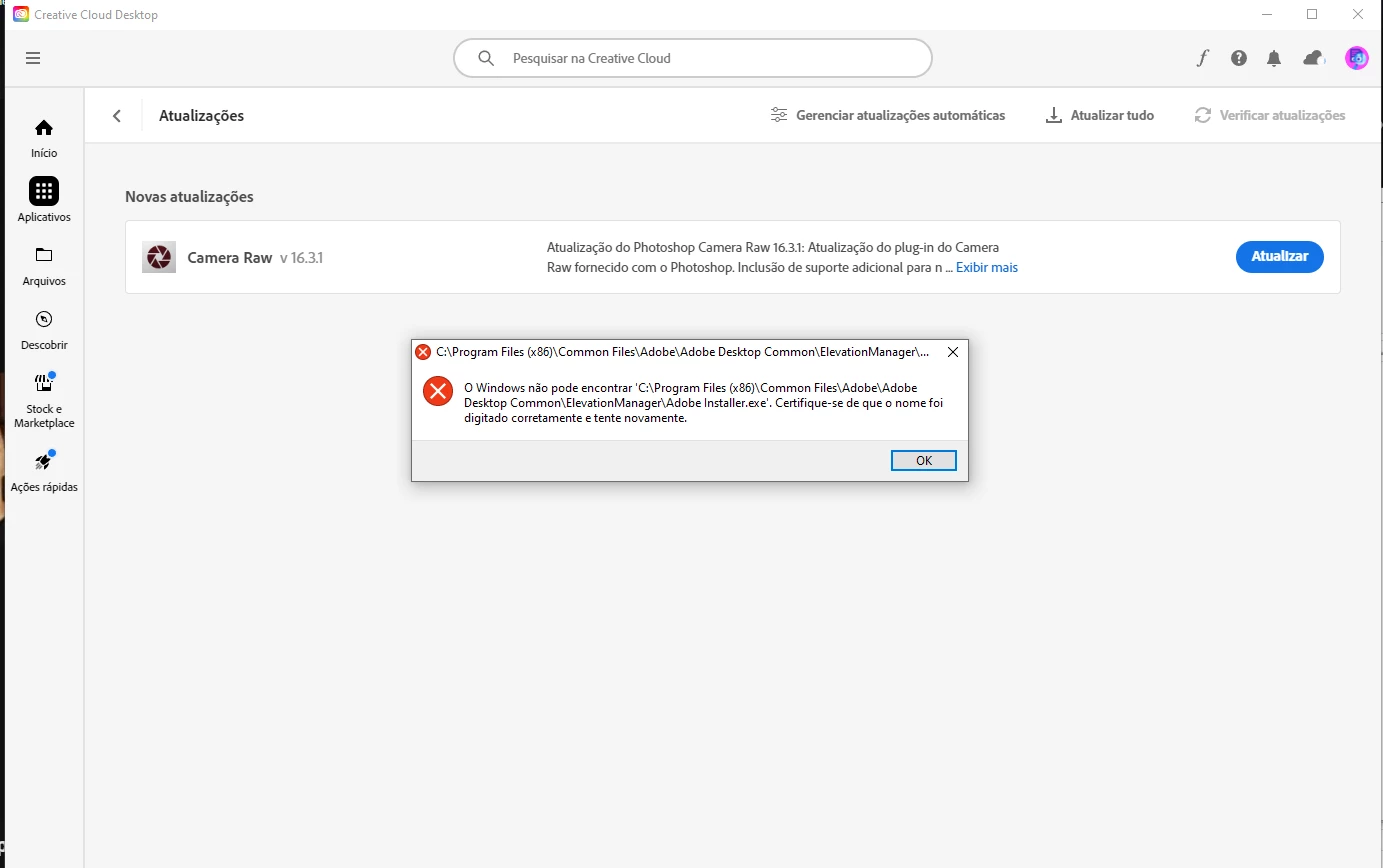This screenshot has width=1383, height=868.
Task: Click the v 16.3.1 version text
Action: [301, 258]
